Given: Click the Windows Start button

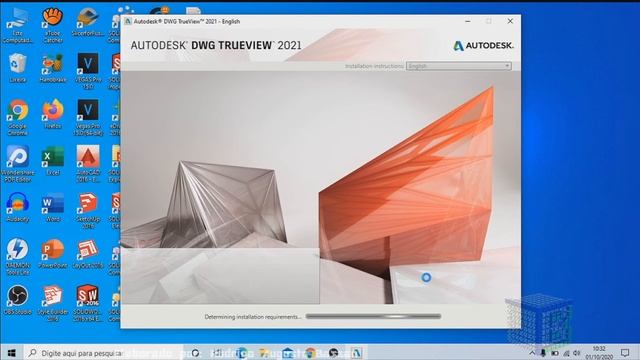Looking at the screenshot, I should (x=11, y=353).
